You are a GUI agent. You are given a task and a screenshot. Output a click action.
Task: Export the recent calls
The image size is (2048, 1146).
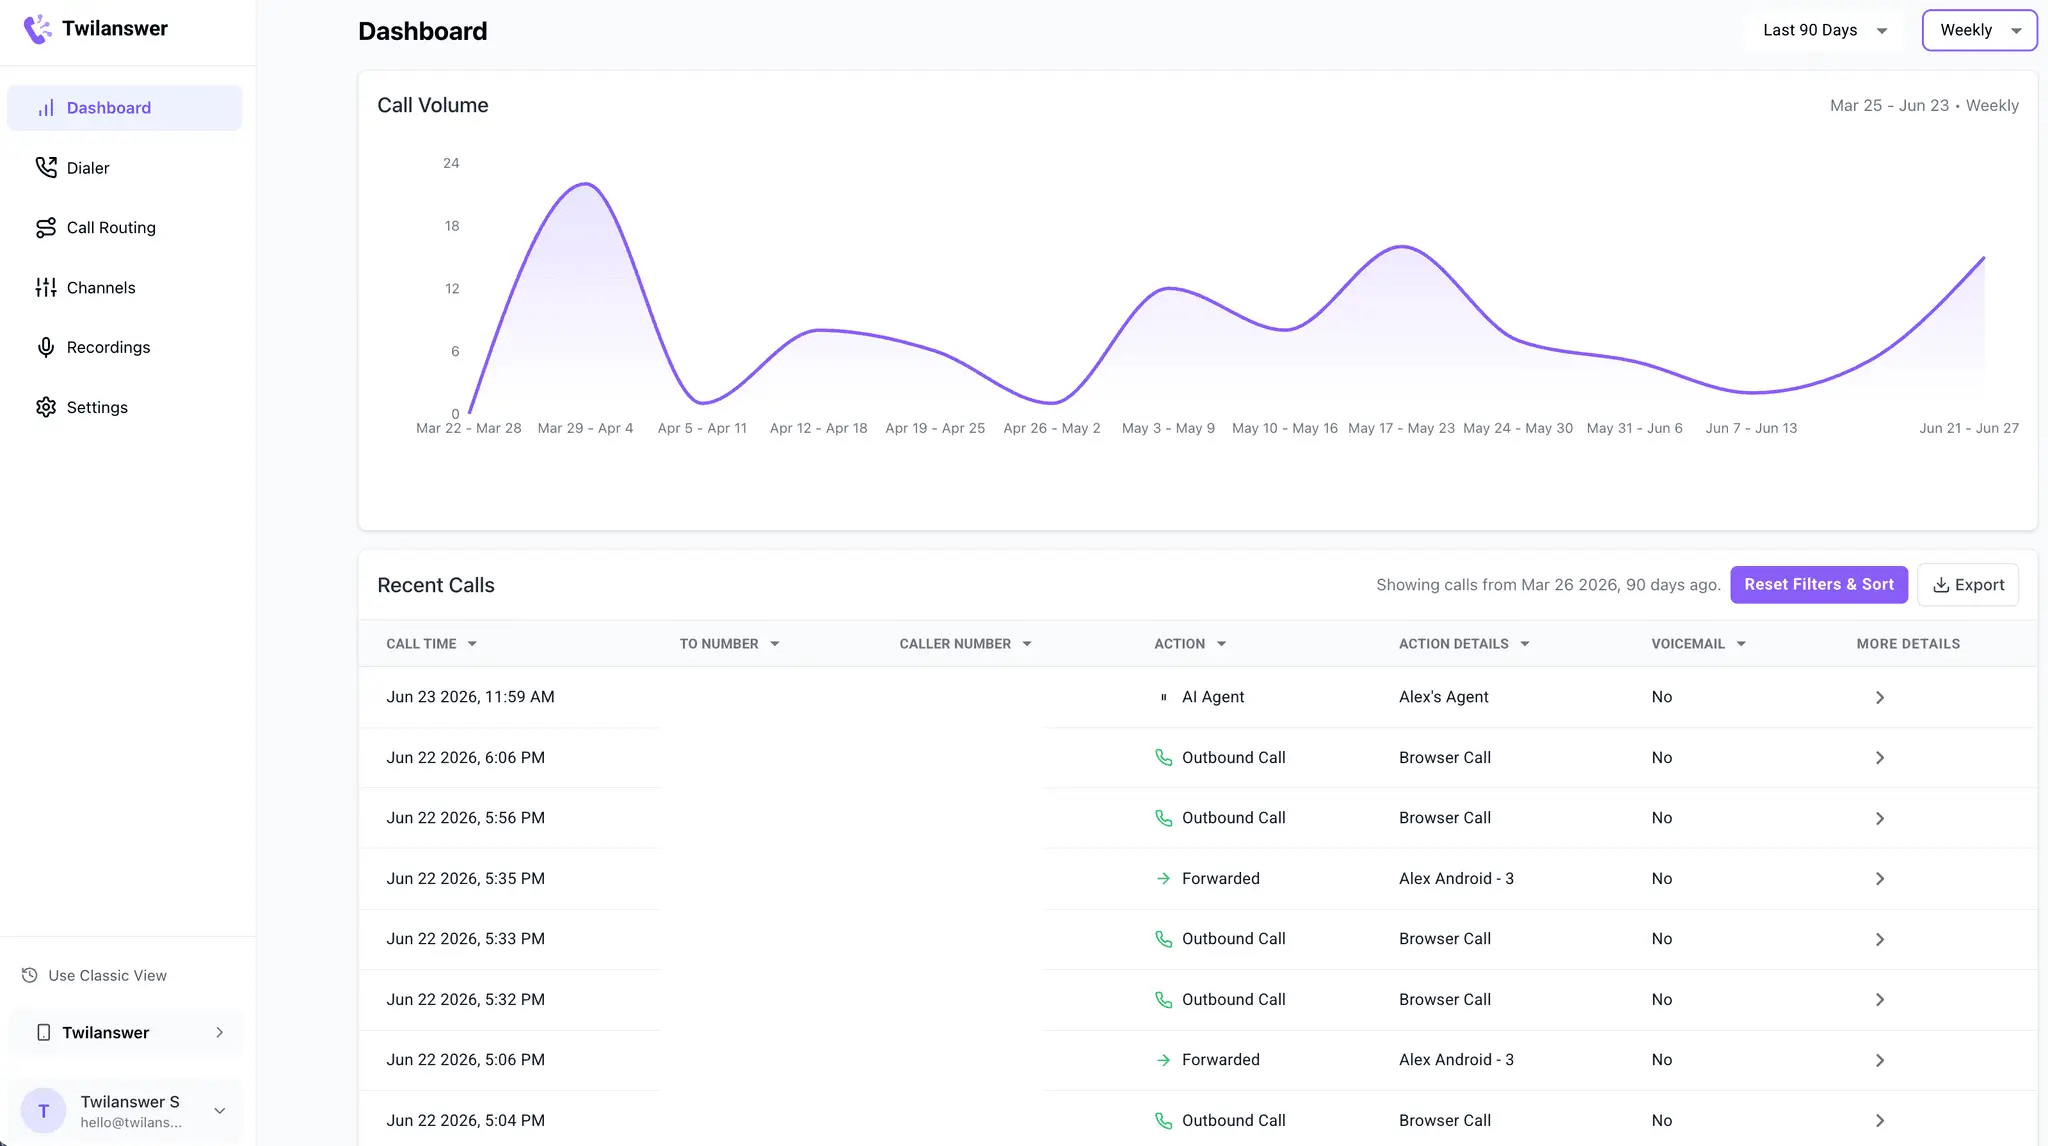[1968, 585]
